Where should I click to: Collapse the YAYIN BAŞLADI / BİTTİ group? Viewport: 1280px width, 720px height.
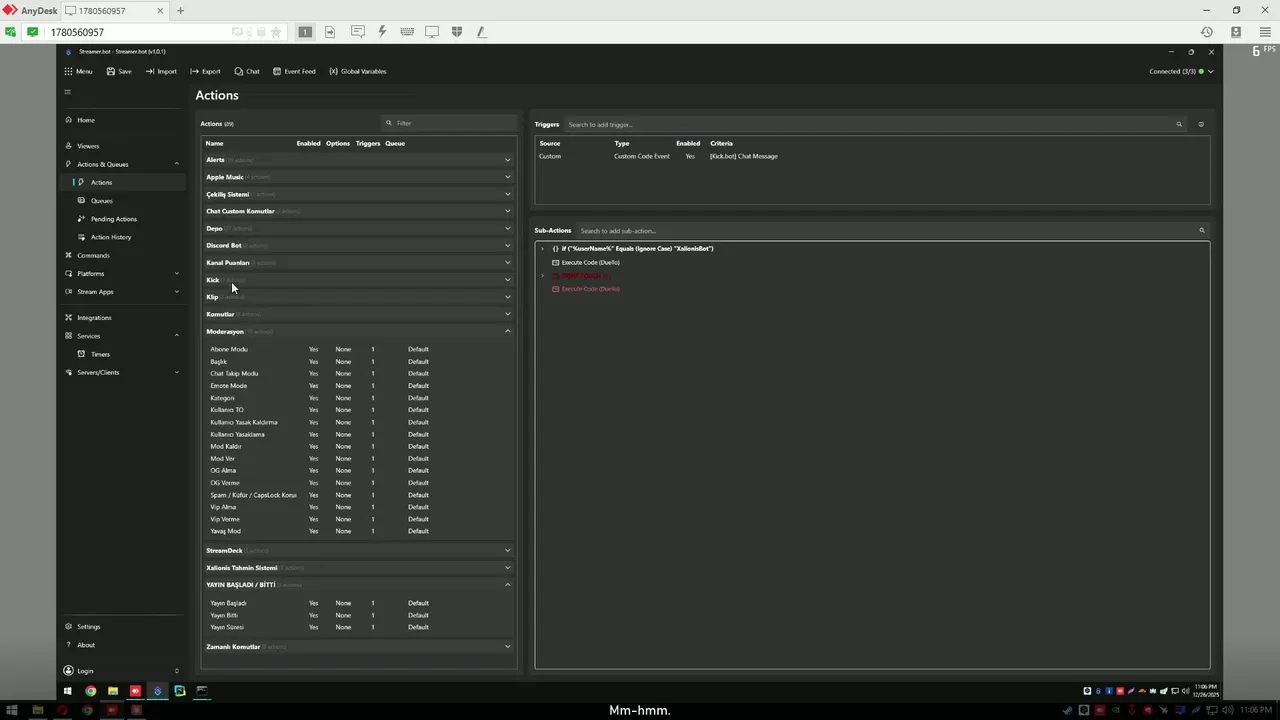pyautogui.click(x=508, y=584)
